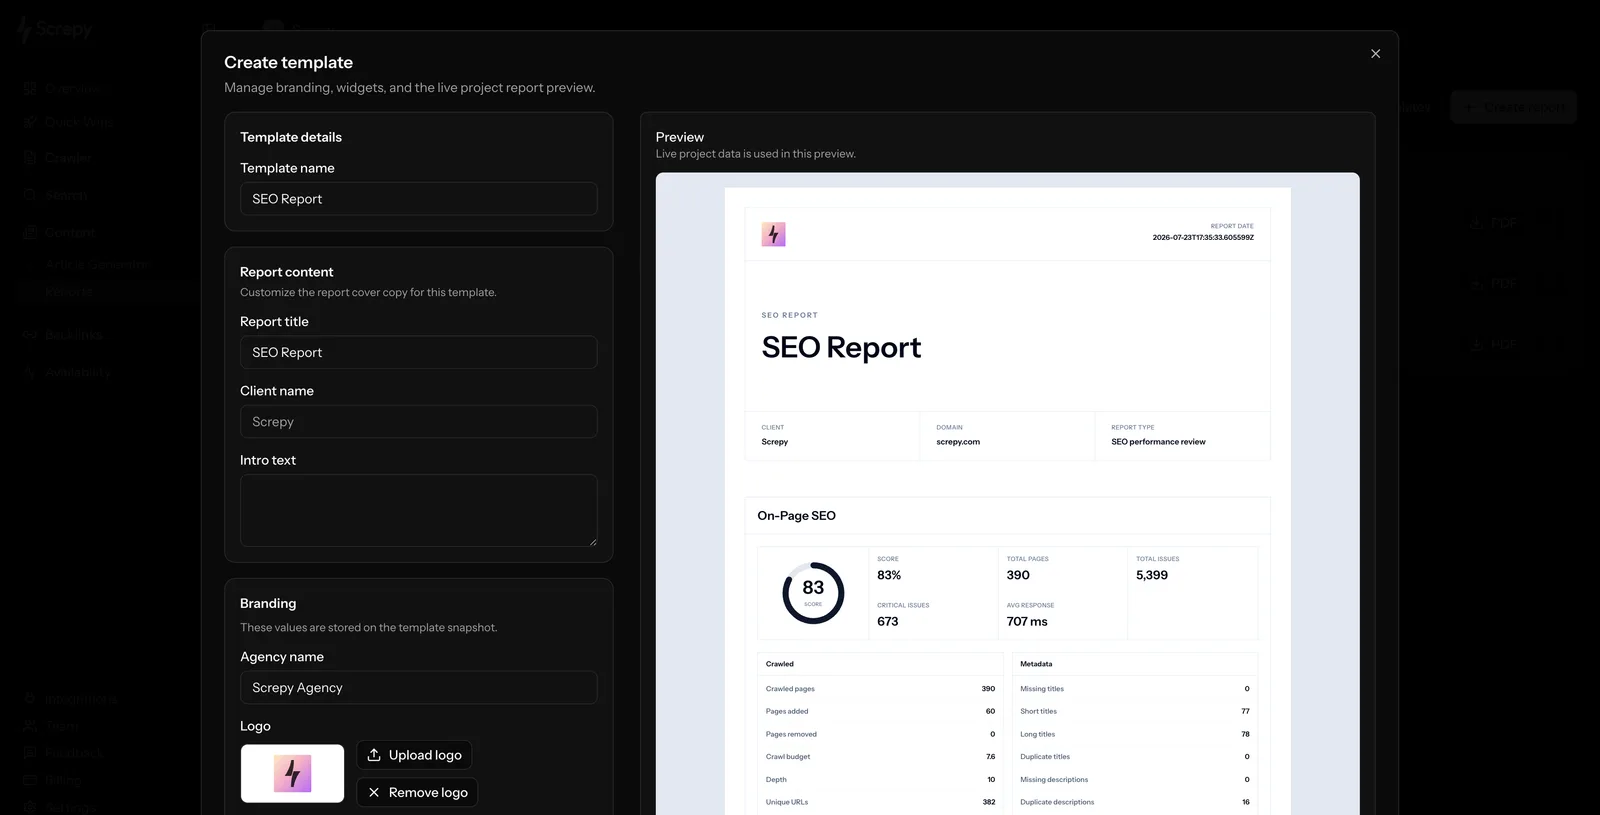Click the report date value in preview header
The height and width of the screenshot is (815, 1600).
(x=1203, y=238)
